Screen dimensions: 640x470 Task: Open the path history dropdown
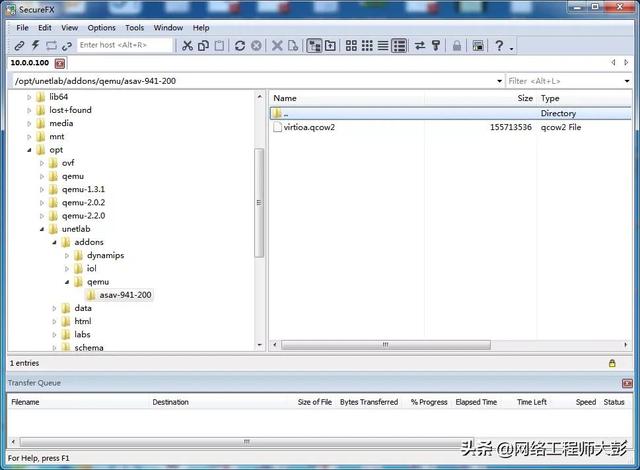coord(499,81)
